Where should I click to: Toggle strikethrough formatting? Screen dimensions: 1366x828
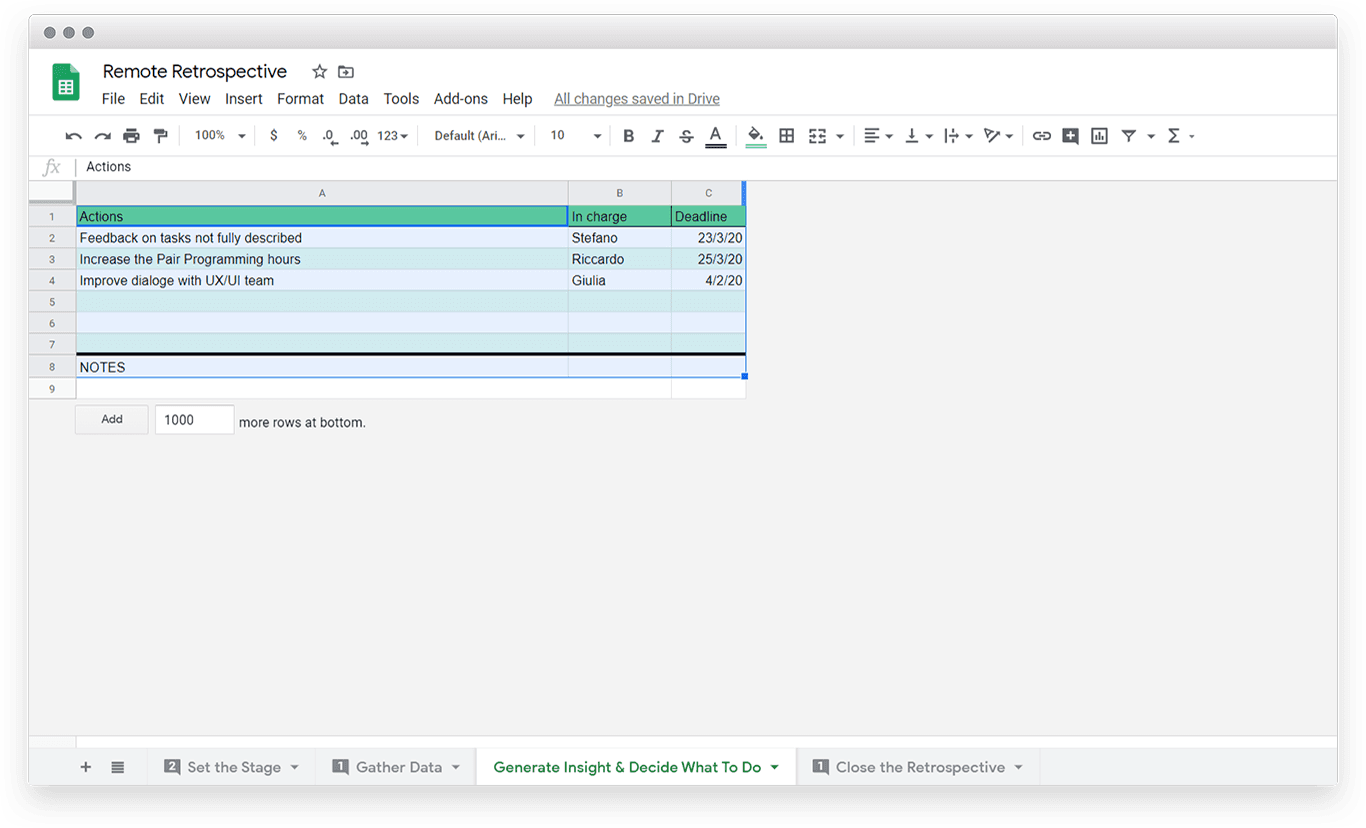pos(686,136)
